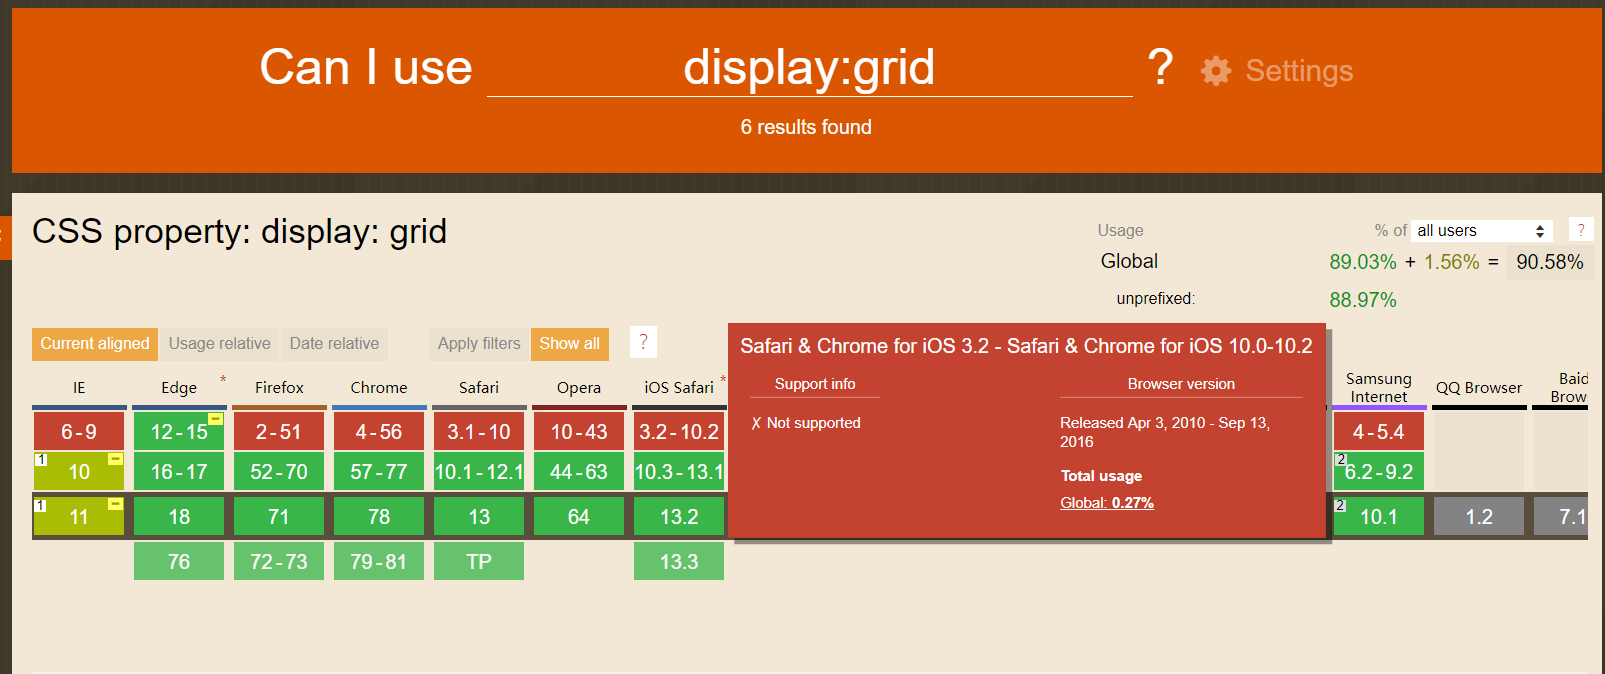Switch to Usage relative view

point(219,344)
